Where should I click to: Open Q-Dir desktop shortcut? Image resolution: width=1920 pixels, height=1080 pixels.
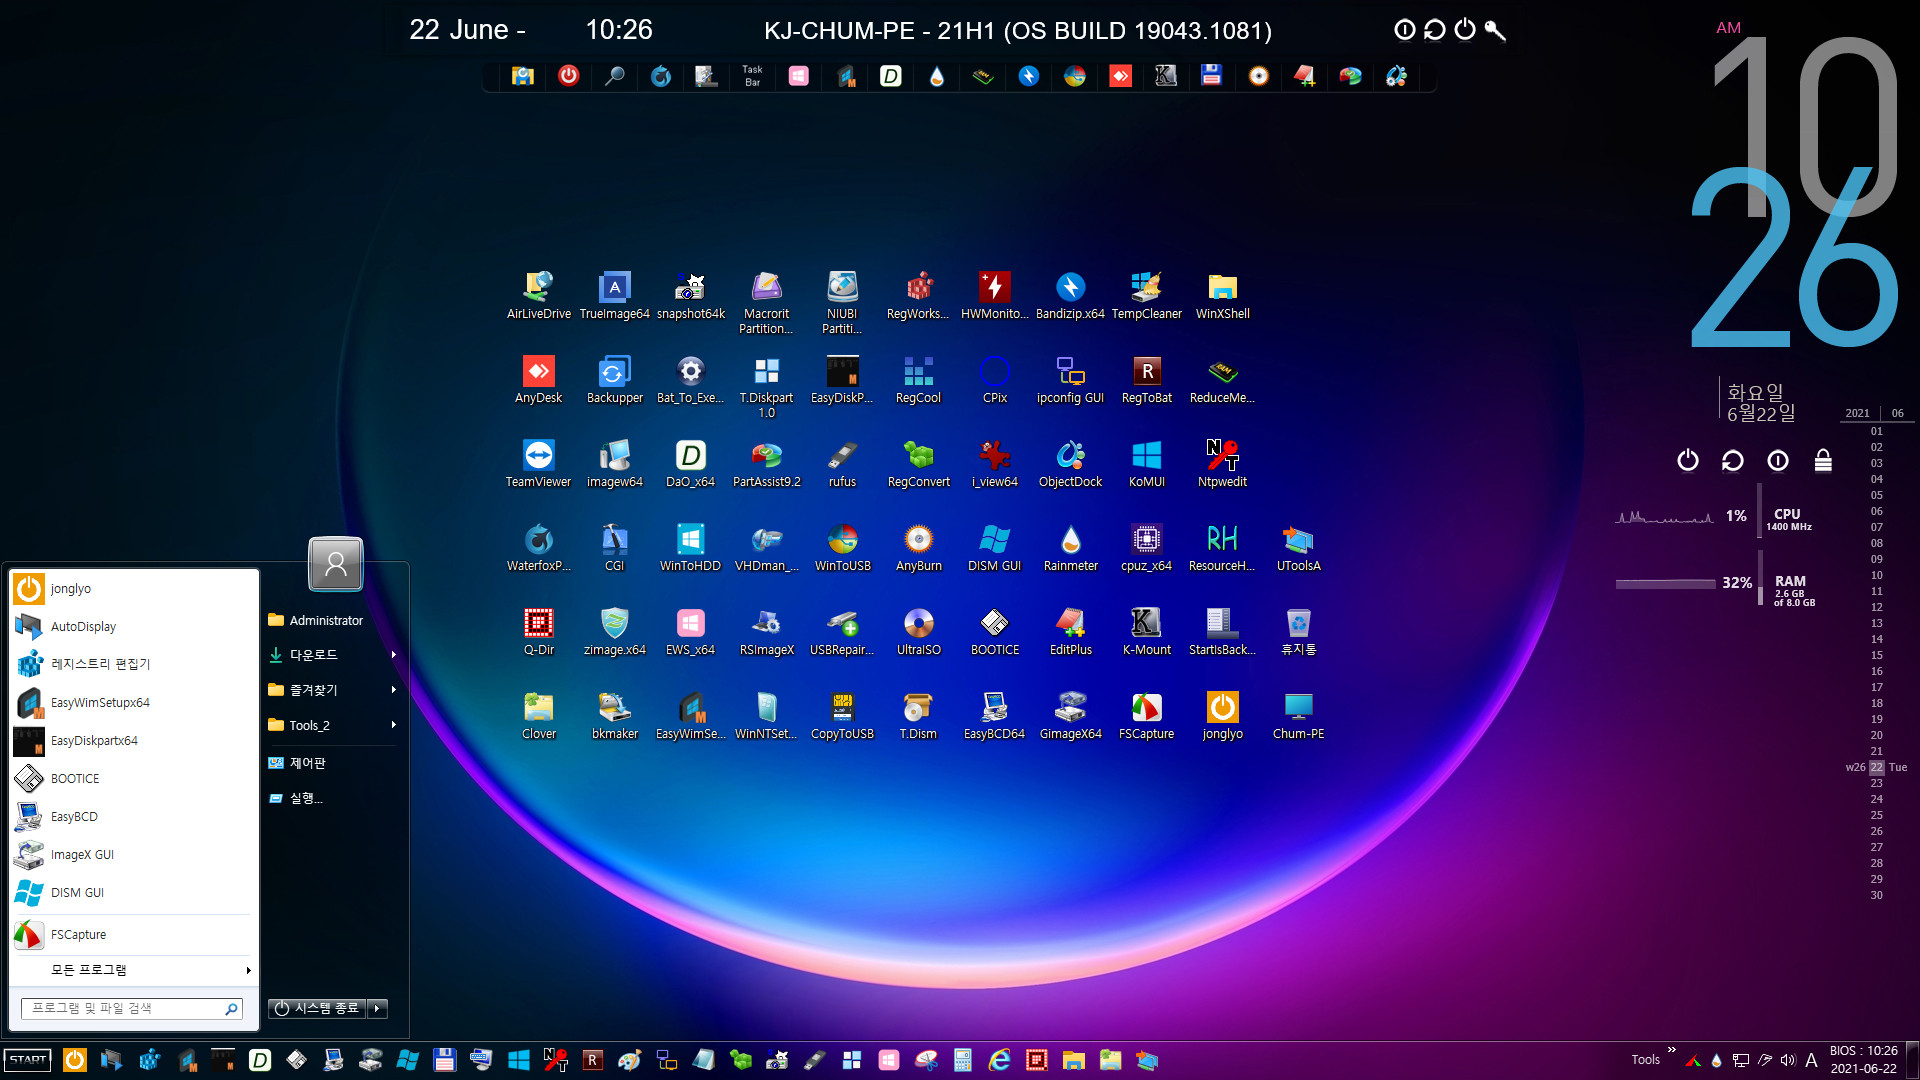click(x=538, y=632)
